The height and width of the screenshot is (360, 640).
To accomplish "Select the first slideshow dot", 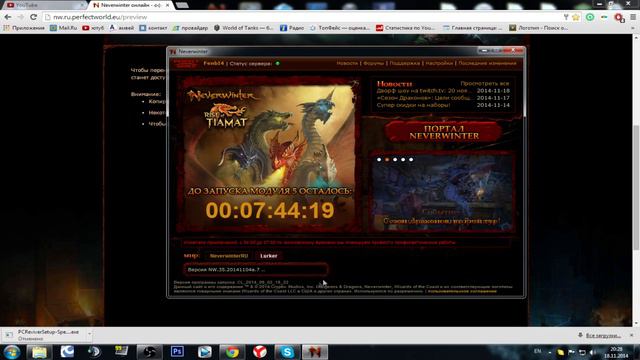I will [379, 160].
